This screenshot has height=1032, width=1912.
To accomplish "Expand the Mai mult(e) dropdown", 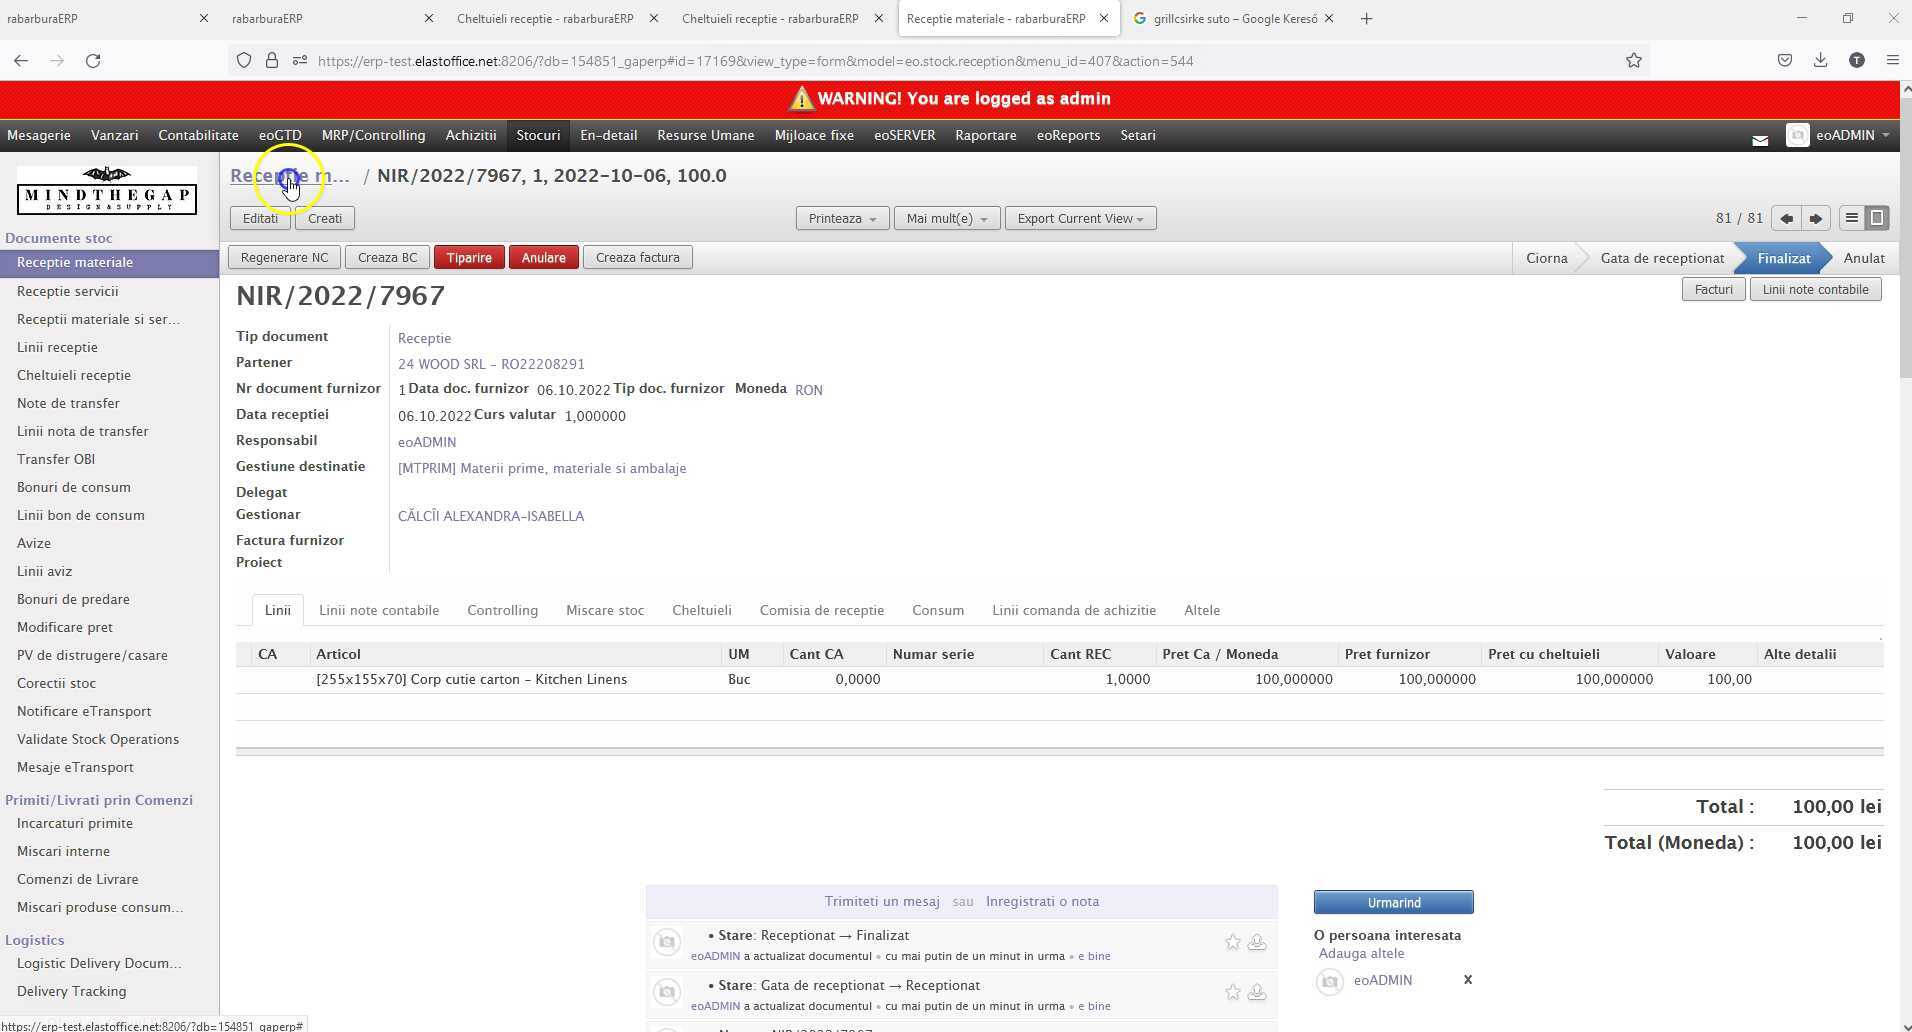I will click(946, 219).
